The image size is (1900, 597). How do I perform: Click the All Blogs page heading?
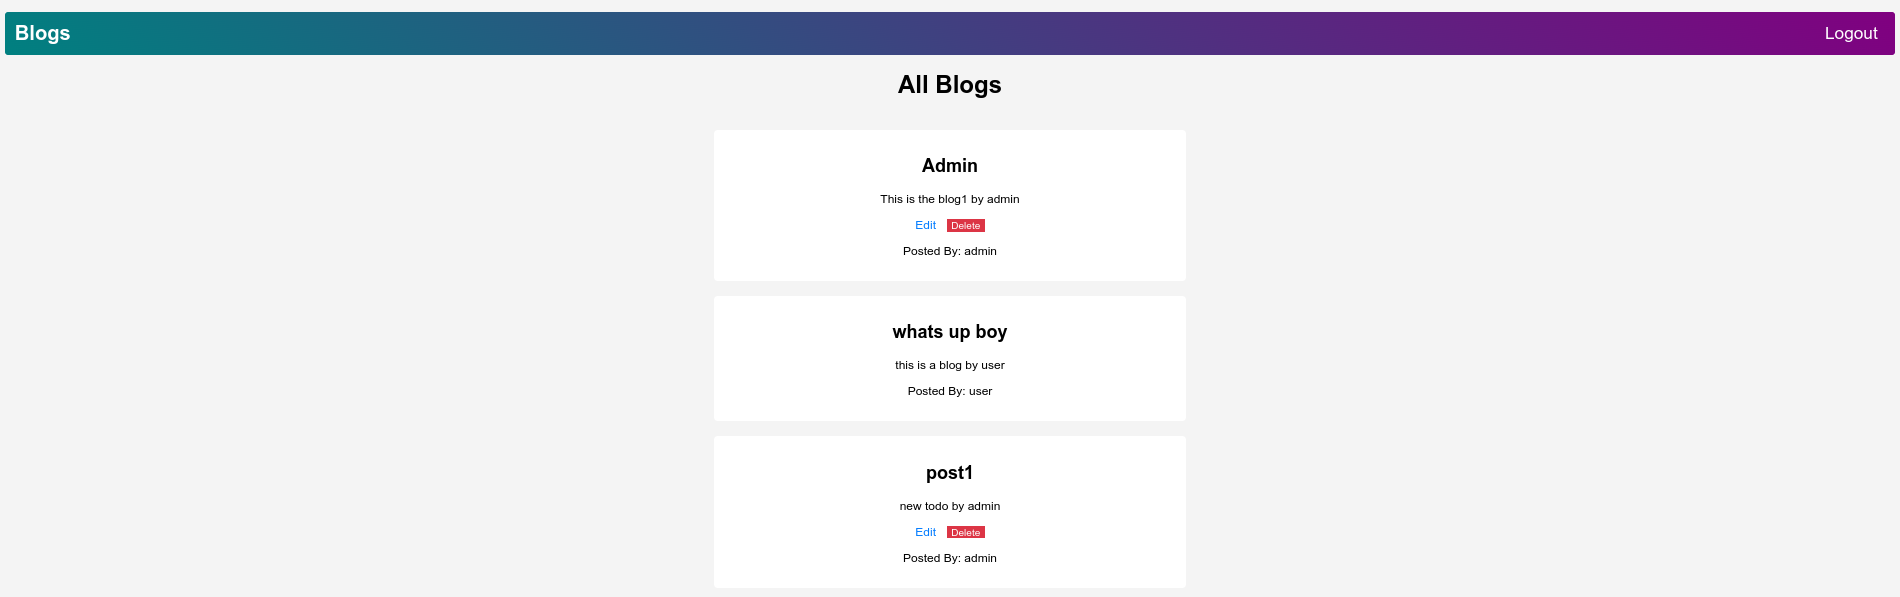click(x=949, y=85)
